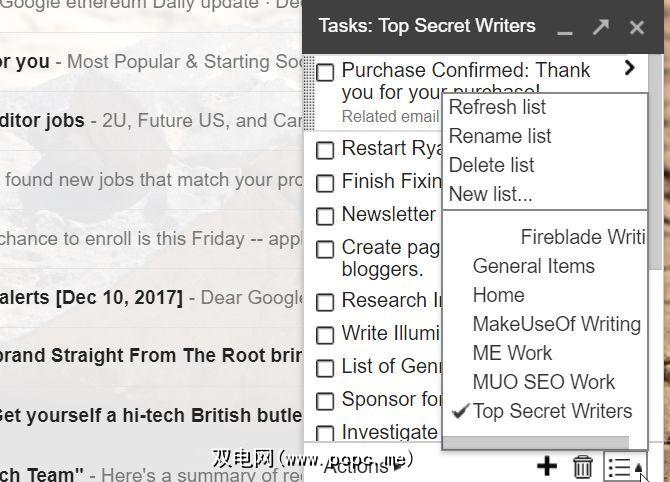The height and width of the screenshot is (482, 670).
Task: Switch to the MakeUseOf Writing list
Action: coord(556,324)
